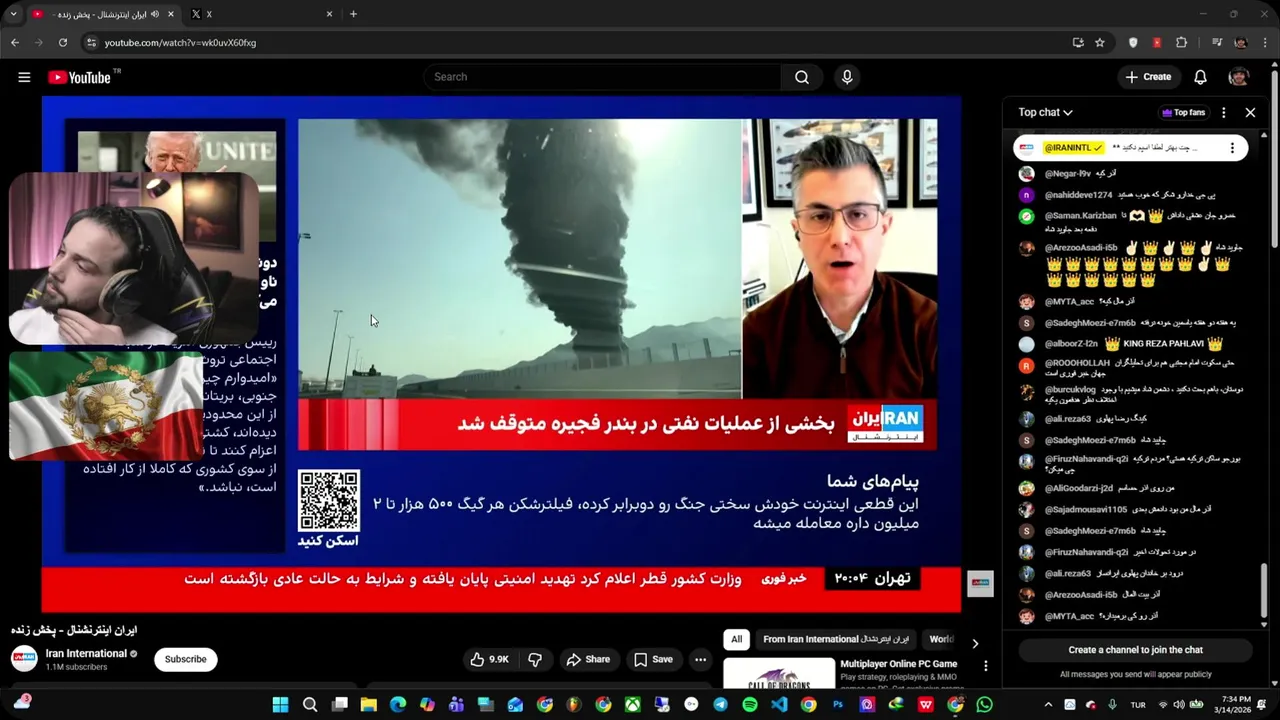
Task: Select the From Iran International chip
Action: point(836,639)
